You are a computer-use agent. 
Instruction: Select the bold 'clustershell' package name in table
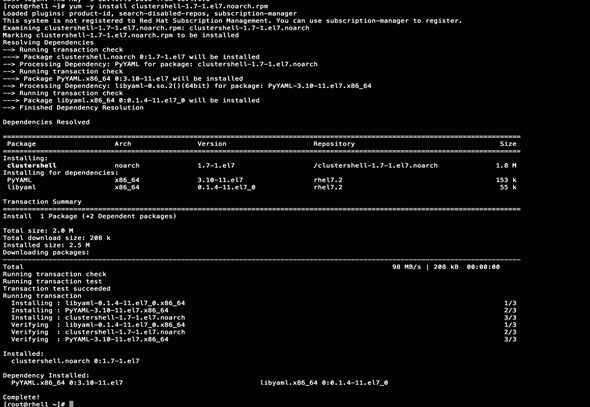(32, 166)
